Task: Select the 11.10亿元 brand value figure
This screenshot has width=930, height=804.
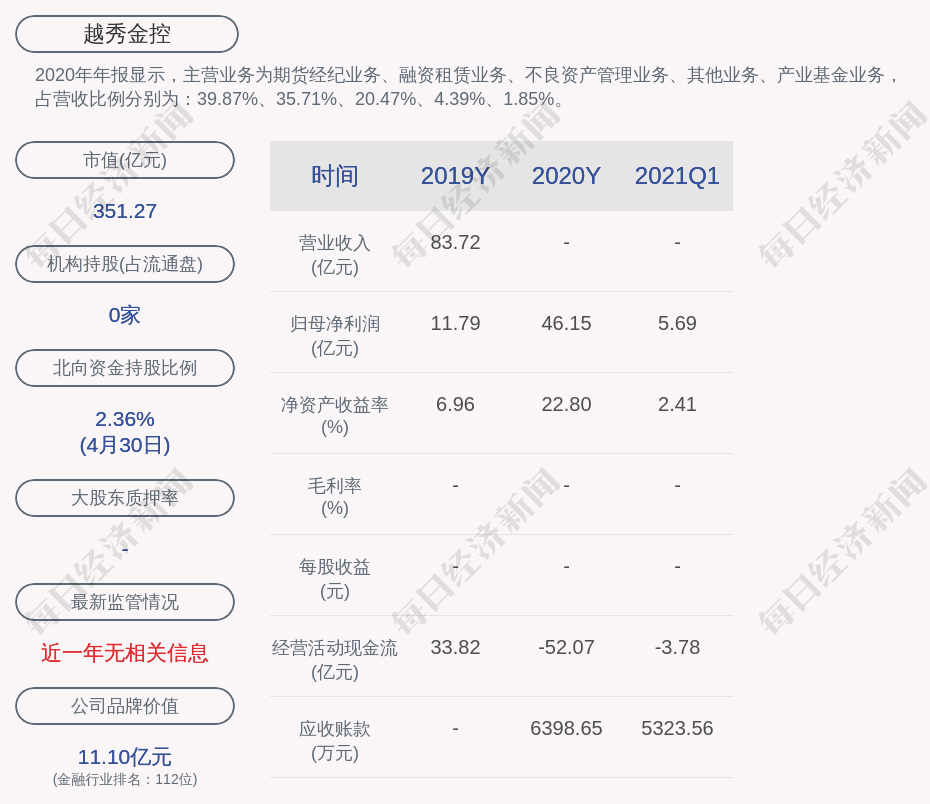Action: [125, 757]
